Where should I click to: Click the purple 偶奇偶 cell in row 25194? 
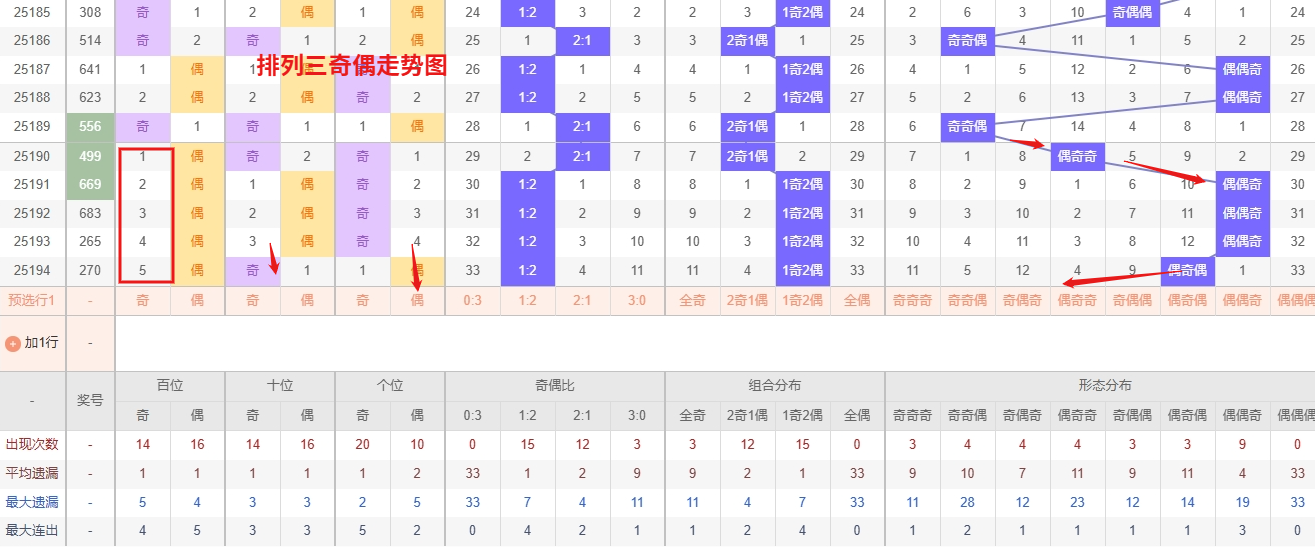1187,271
